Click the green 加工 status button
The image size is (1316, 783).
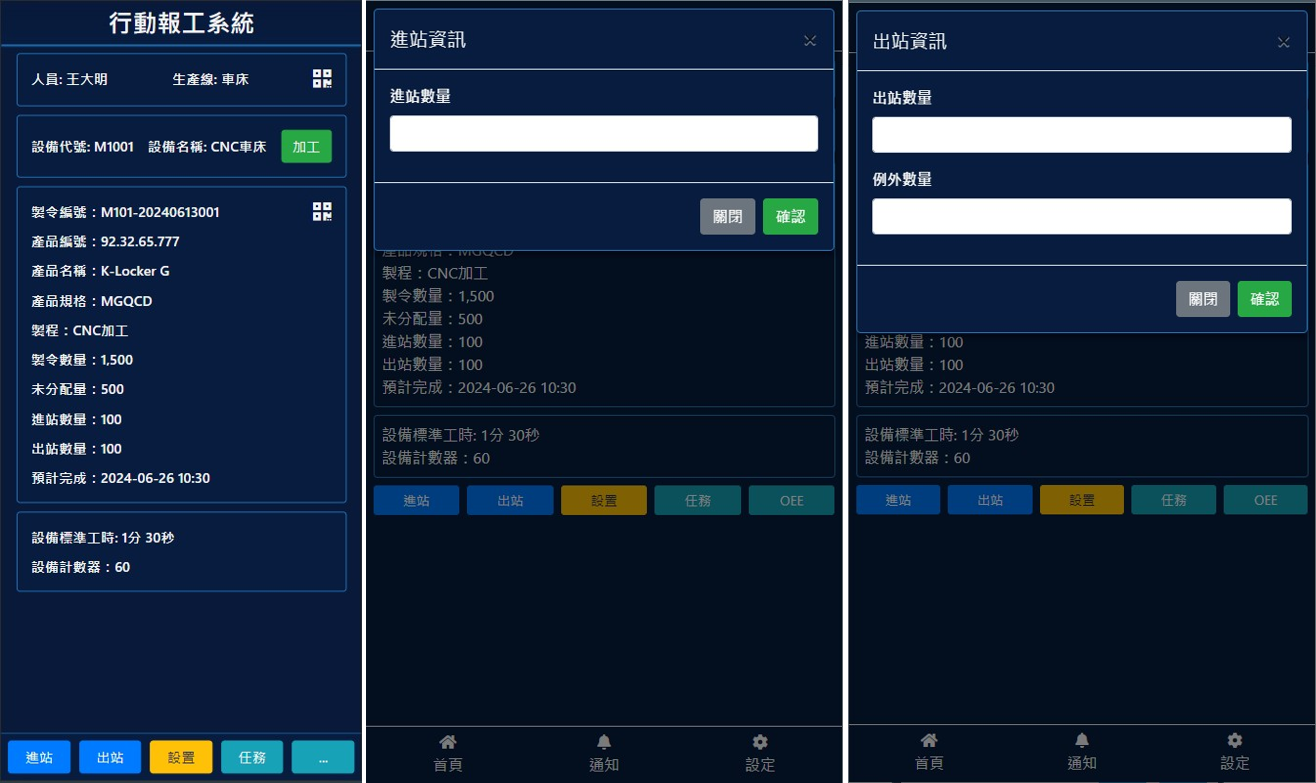click(x=306, y=147)
